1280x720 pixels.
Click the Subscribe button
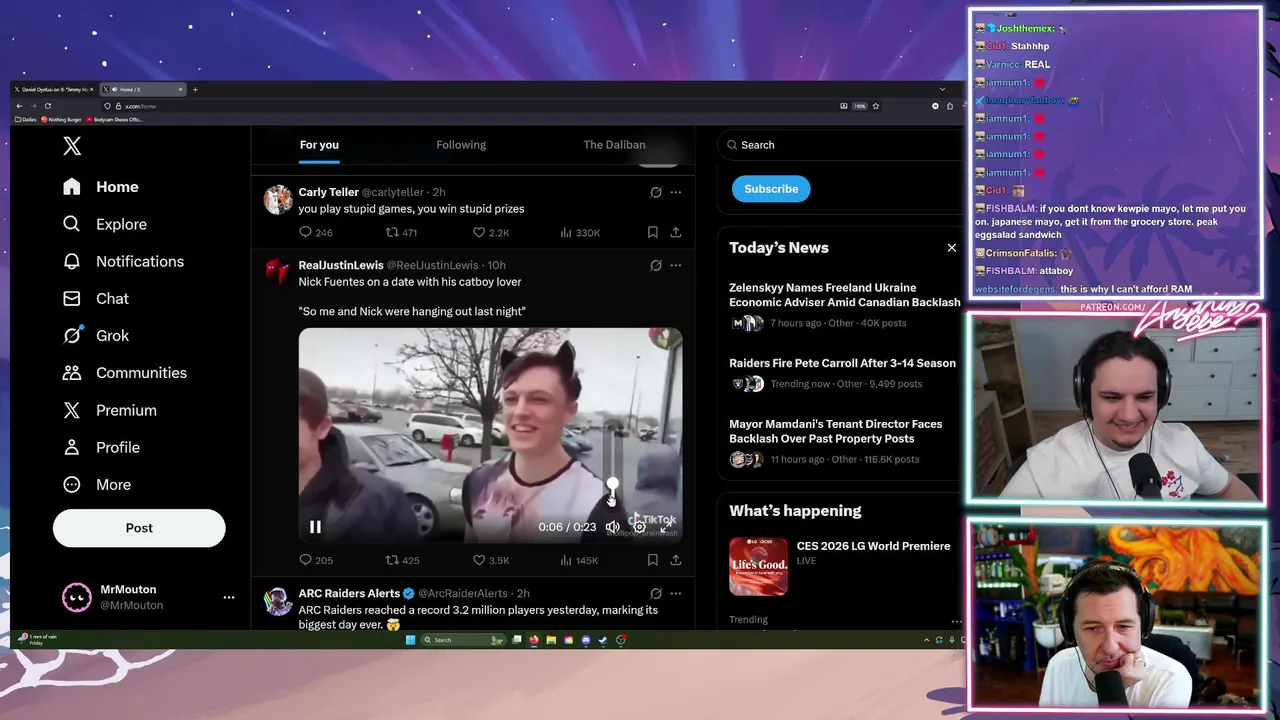(x=771, y=189)
